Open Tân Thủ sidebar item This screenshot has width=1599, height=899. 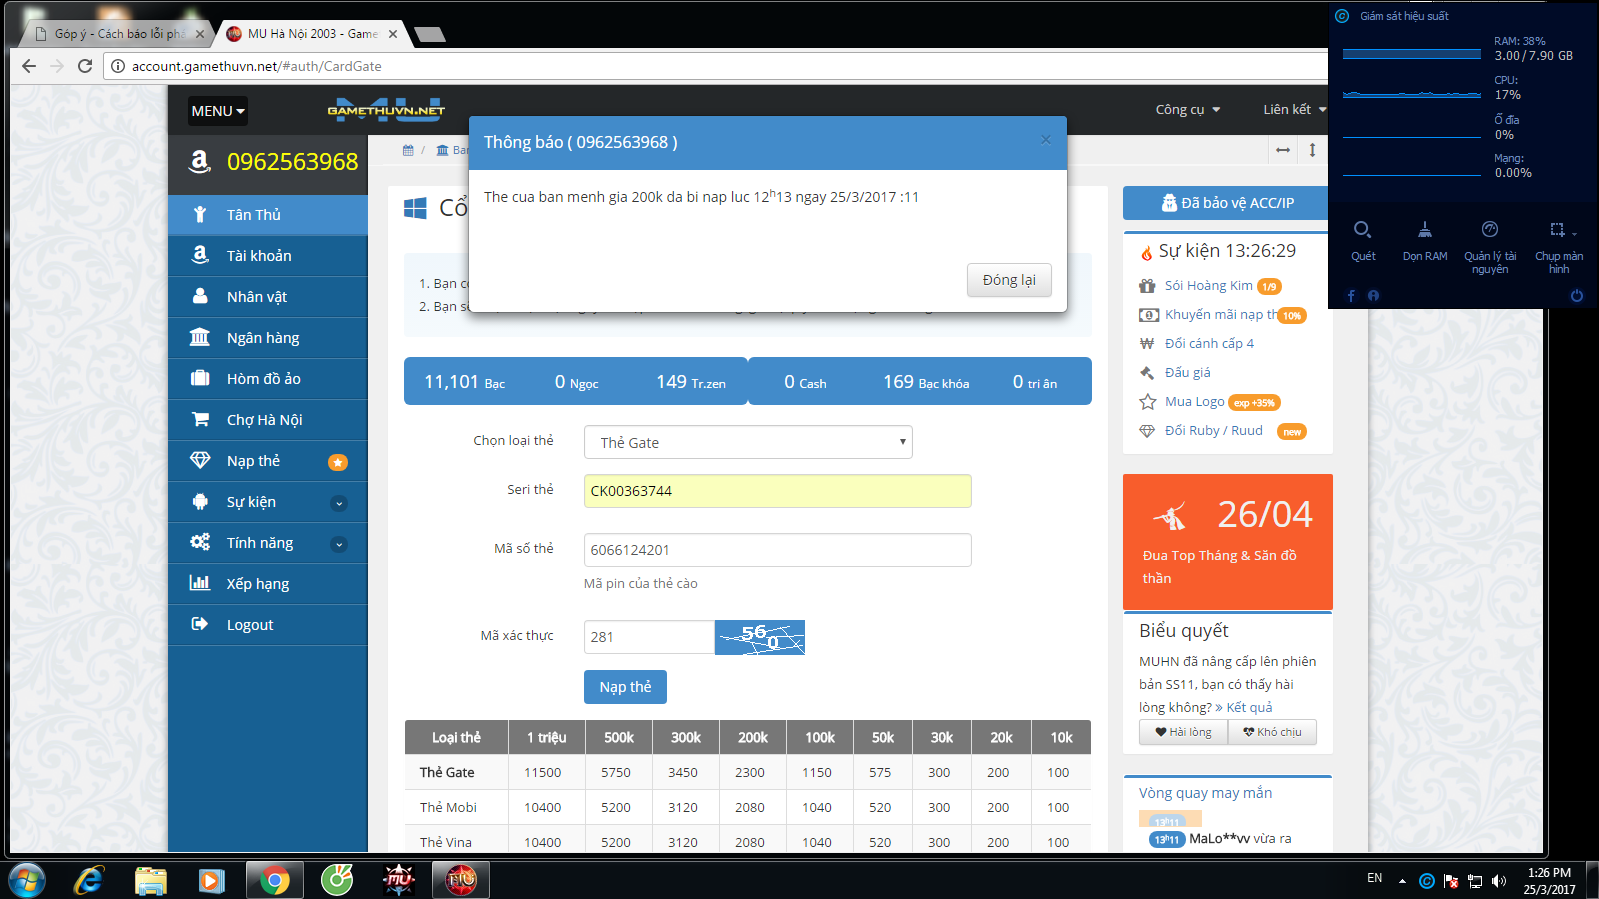pyautogui.click(x=268, y=215)
